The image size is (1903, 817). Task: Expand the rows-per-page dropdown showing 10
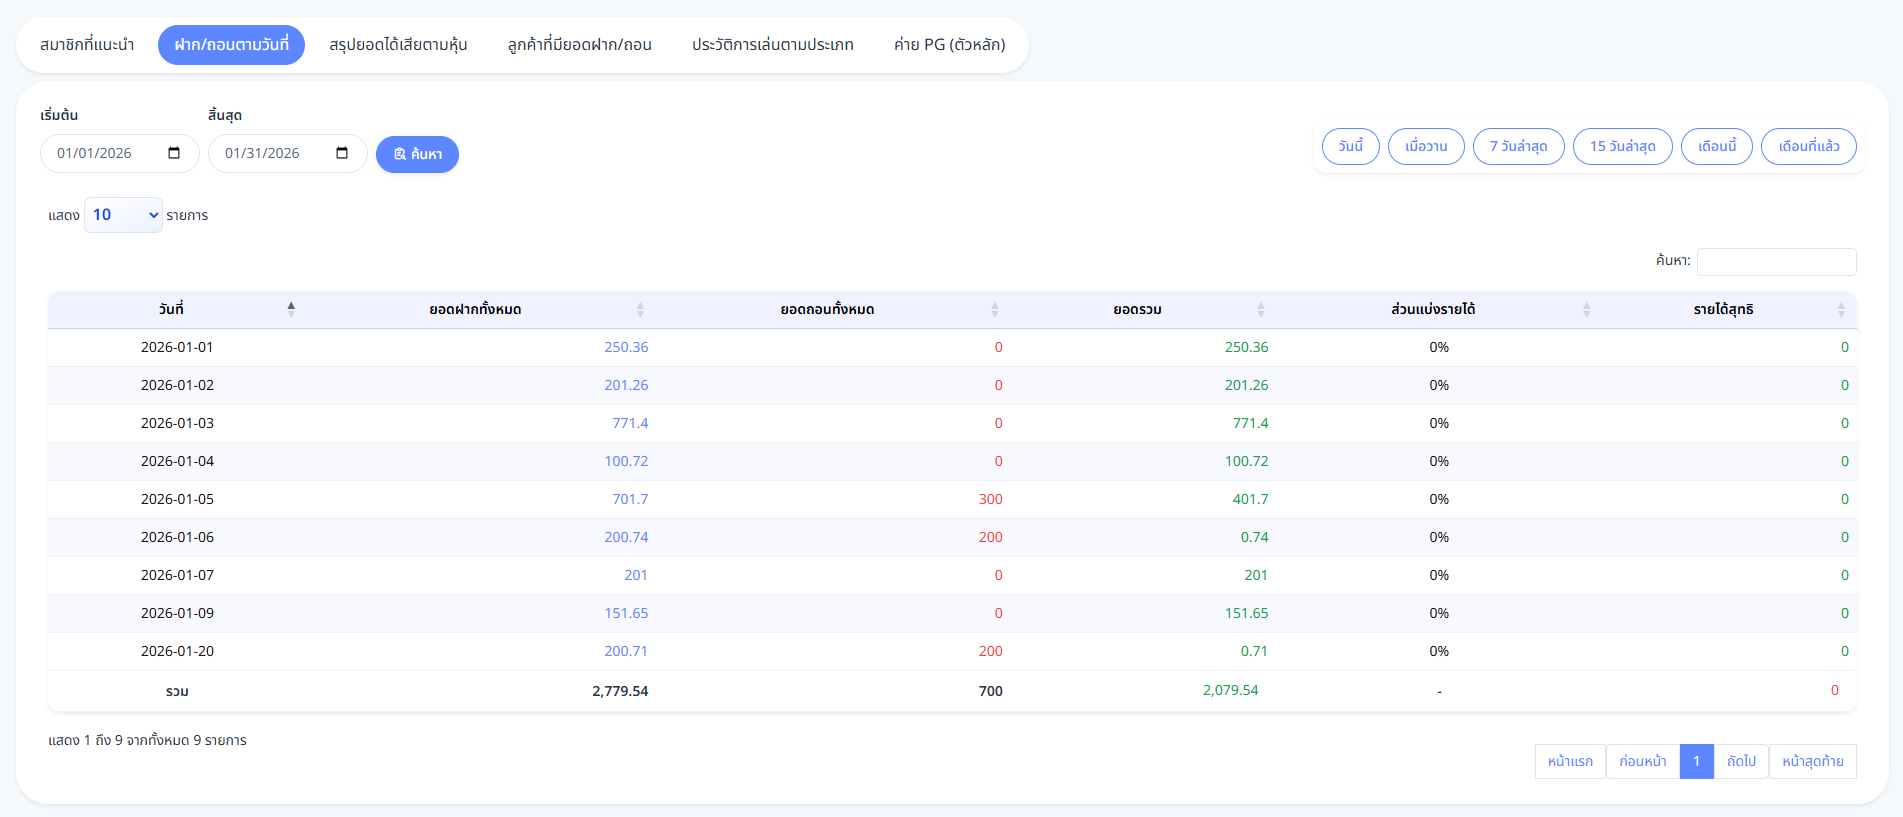(x=123, y=215)
